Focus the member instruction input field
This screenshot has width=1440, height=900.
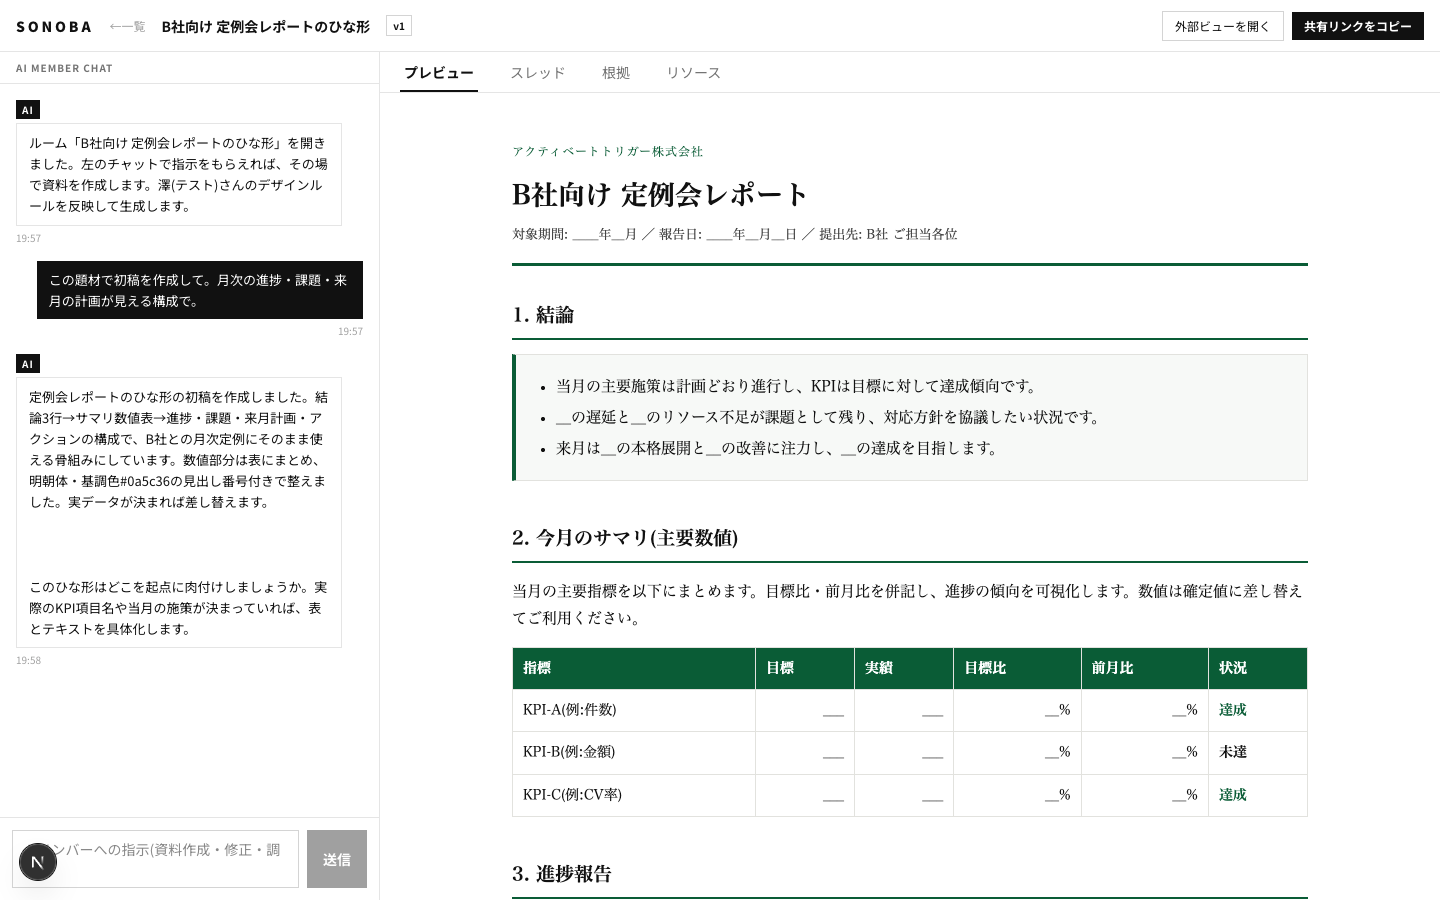[x=155, y=859]
